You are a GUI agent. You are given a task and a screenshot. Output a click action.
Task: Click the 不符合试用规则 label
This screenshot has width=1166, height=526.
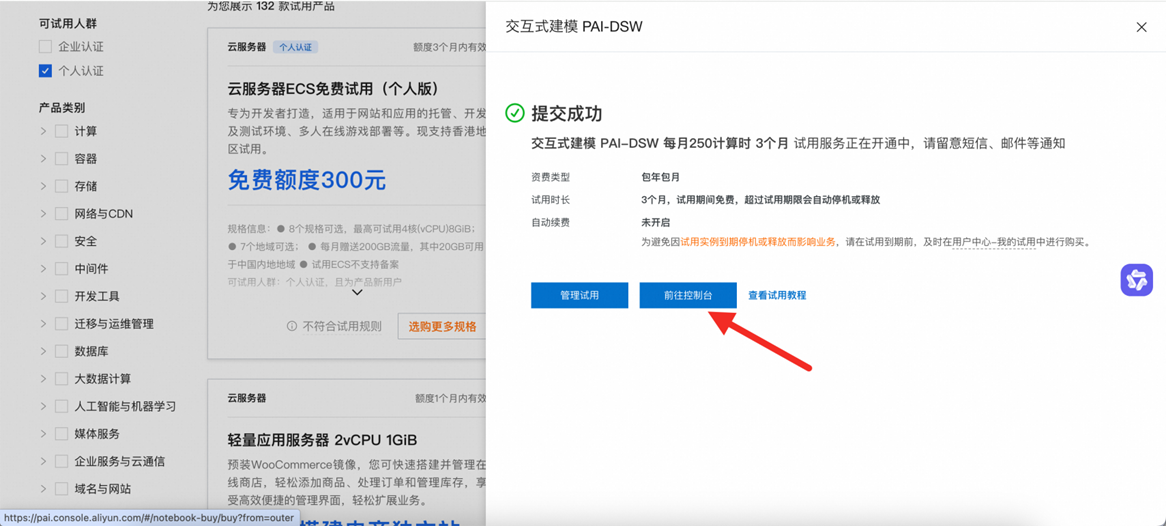coord(342,327)
